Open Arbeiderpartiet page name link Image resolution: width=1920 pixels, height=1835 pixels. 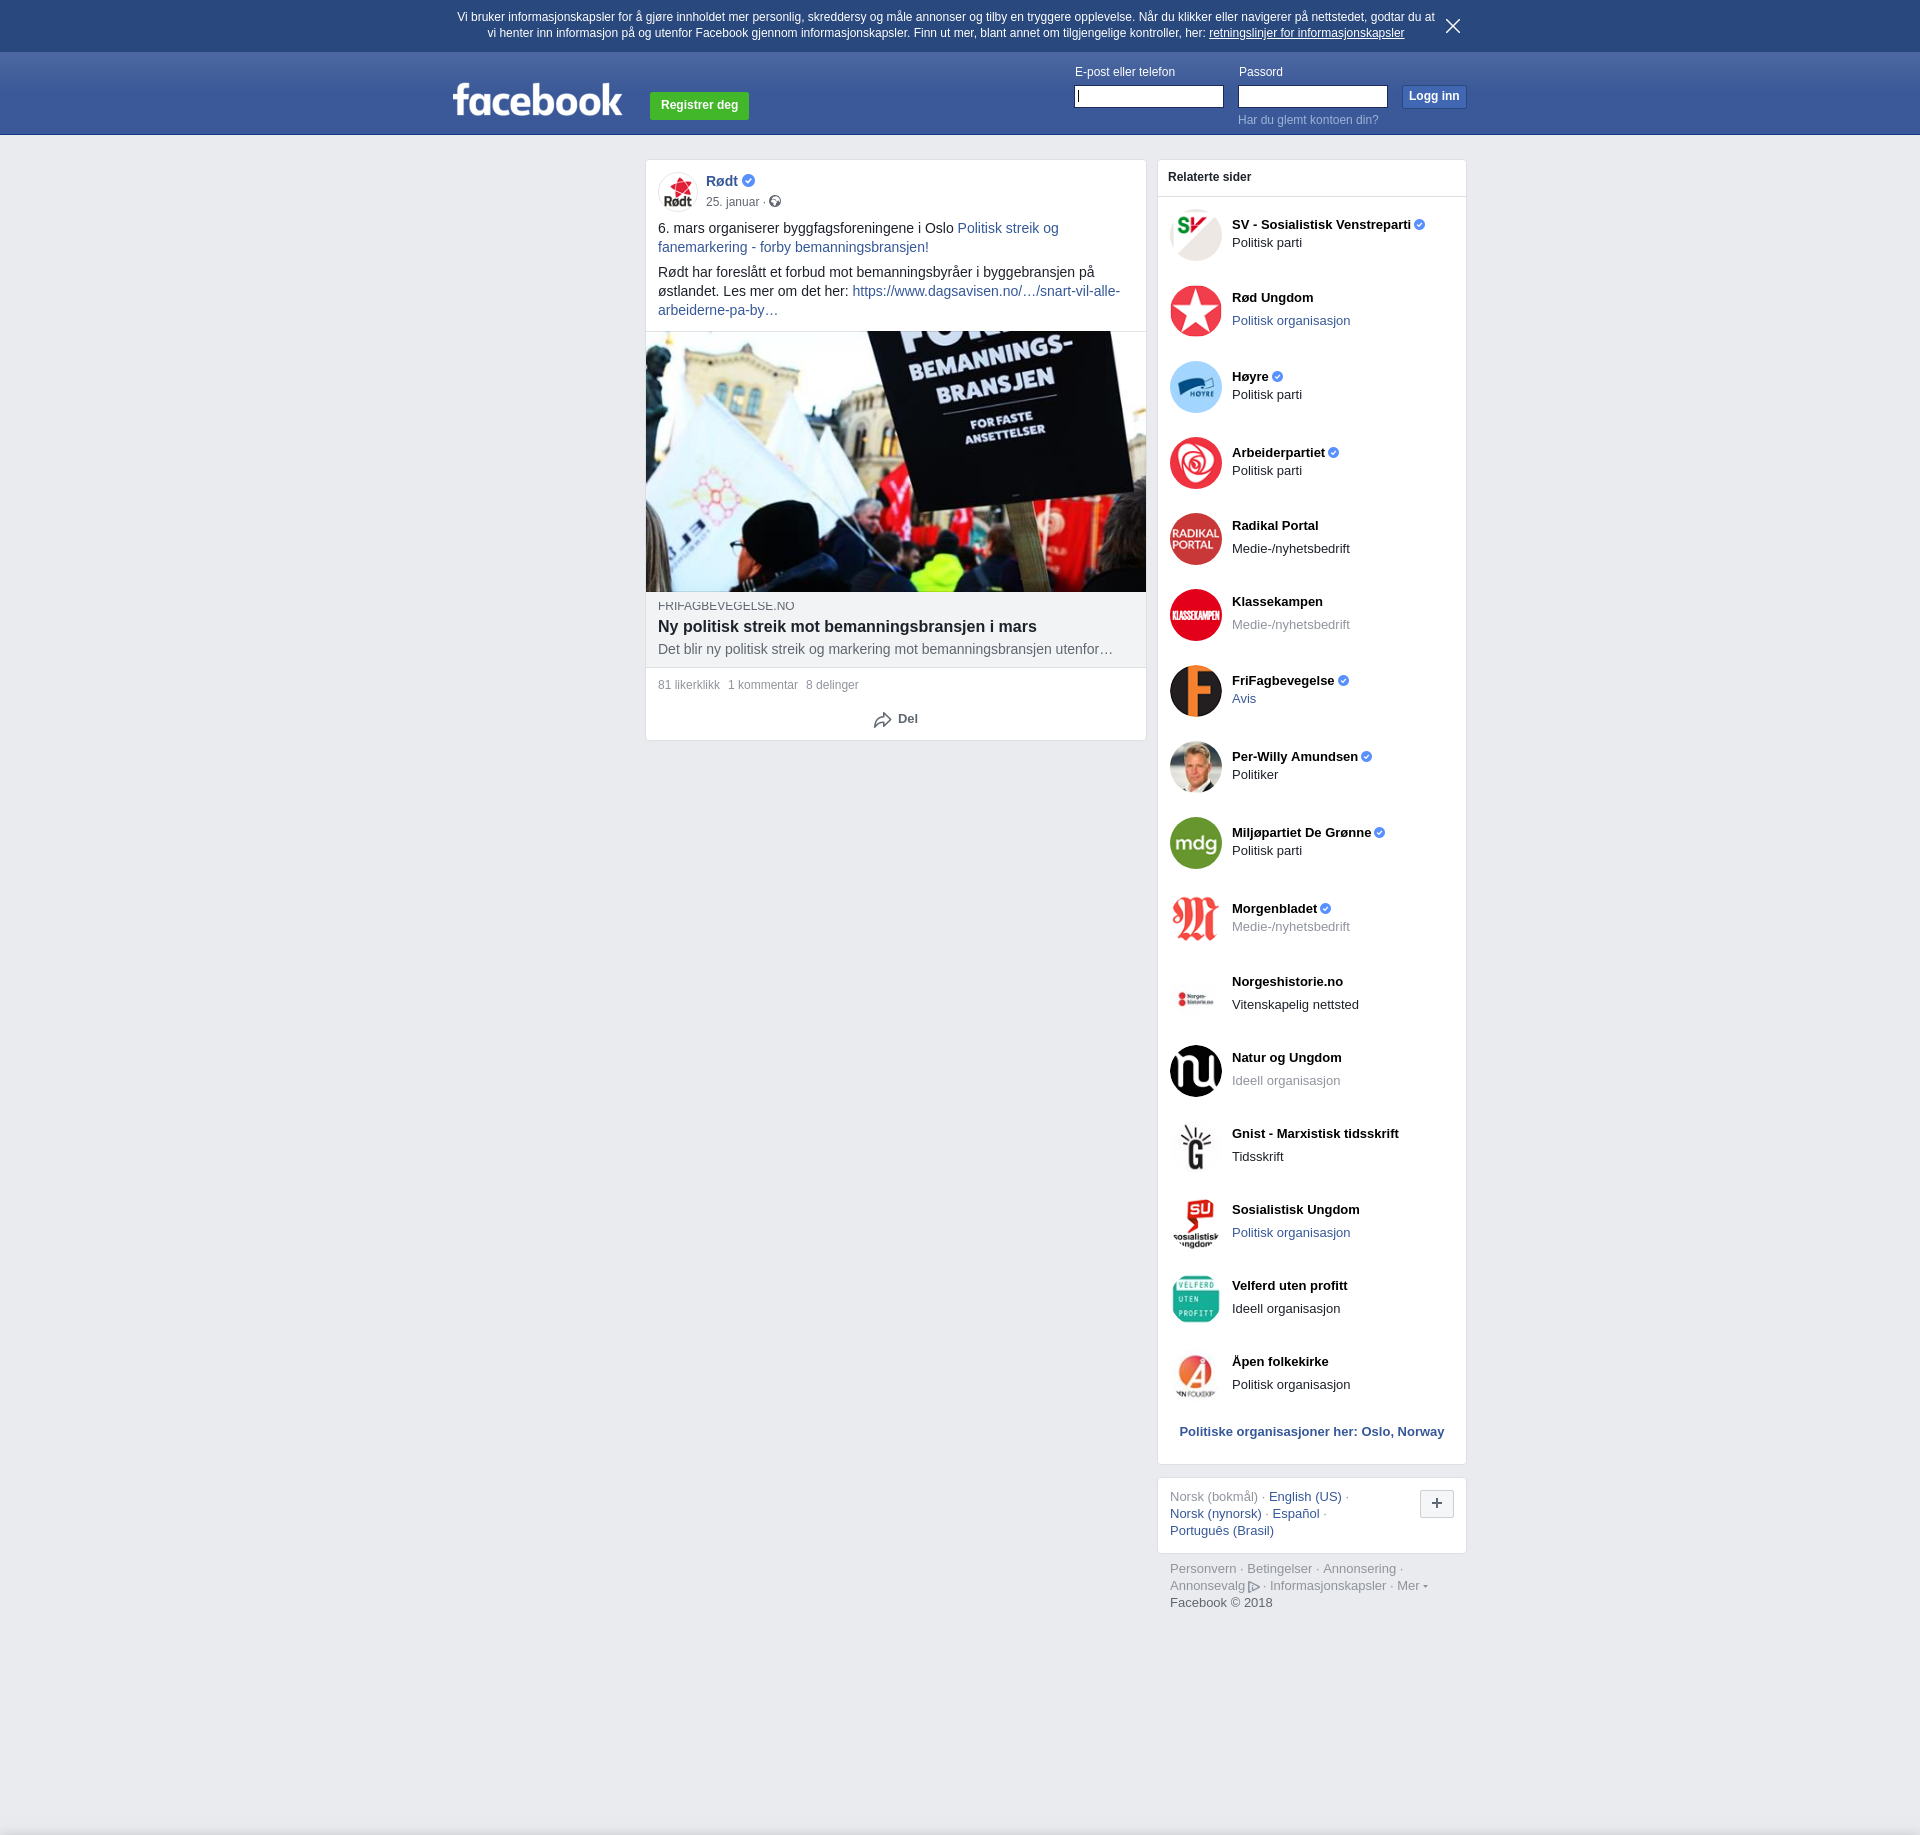1278,453
